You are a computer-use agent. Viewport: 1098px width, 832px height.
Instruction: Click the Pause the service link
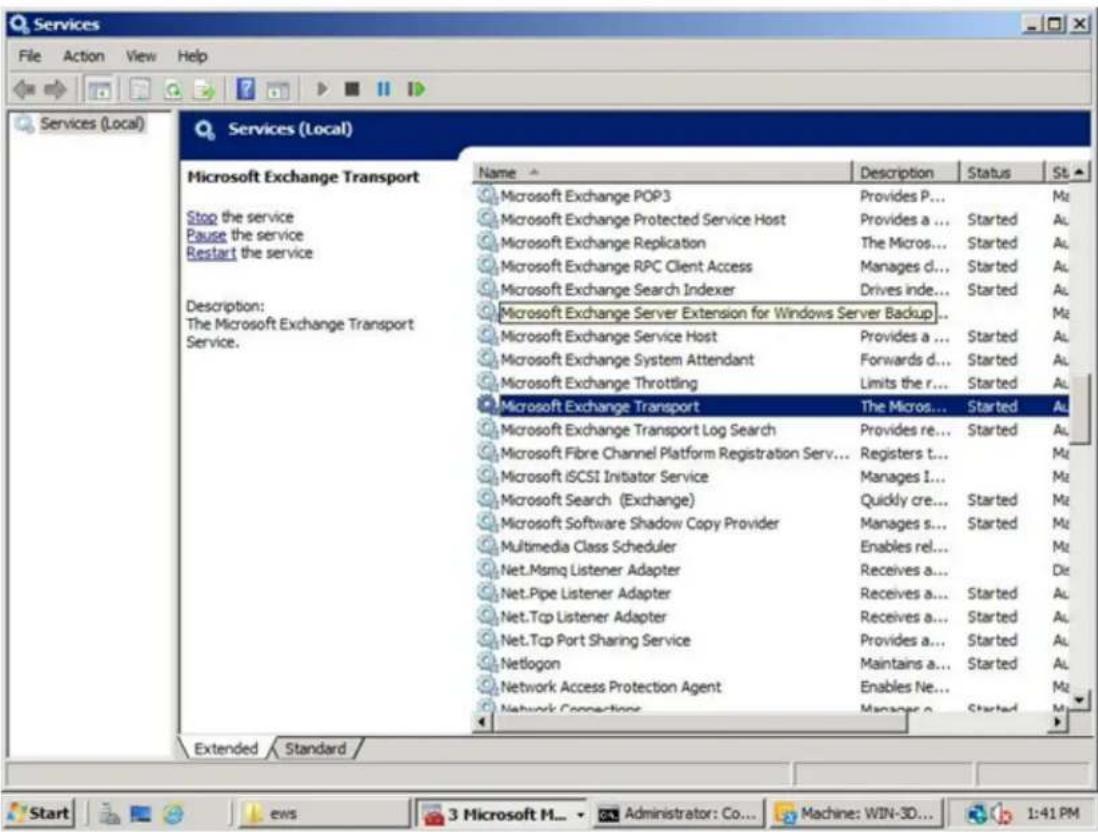pos(206,235)
